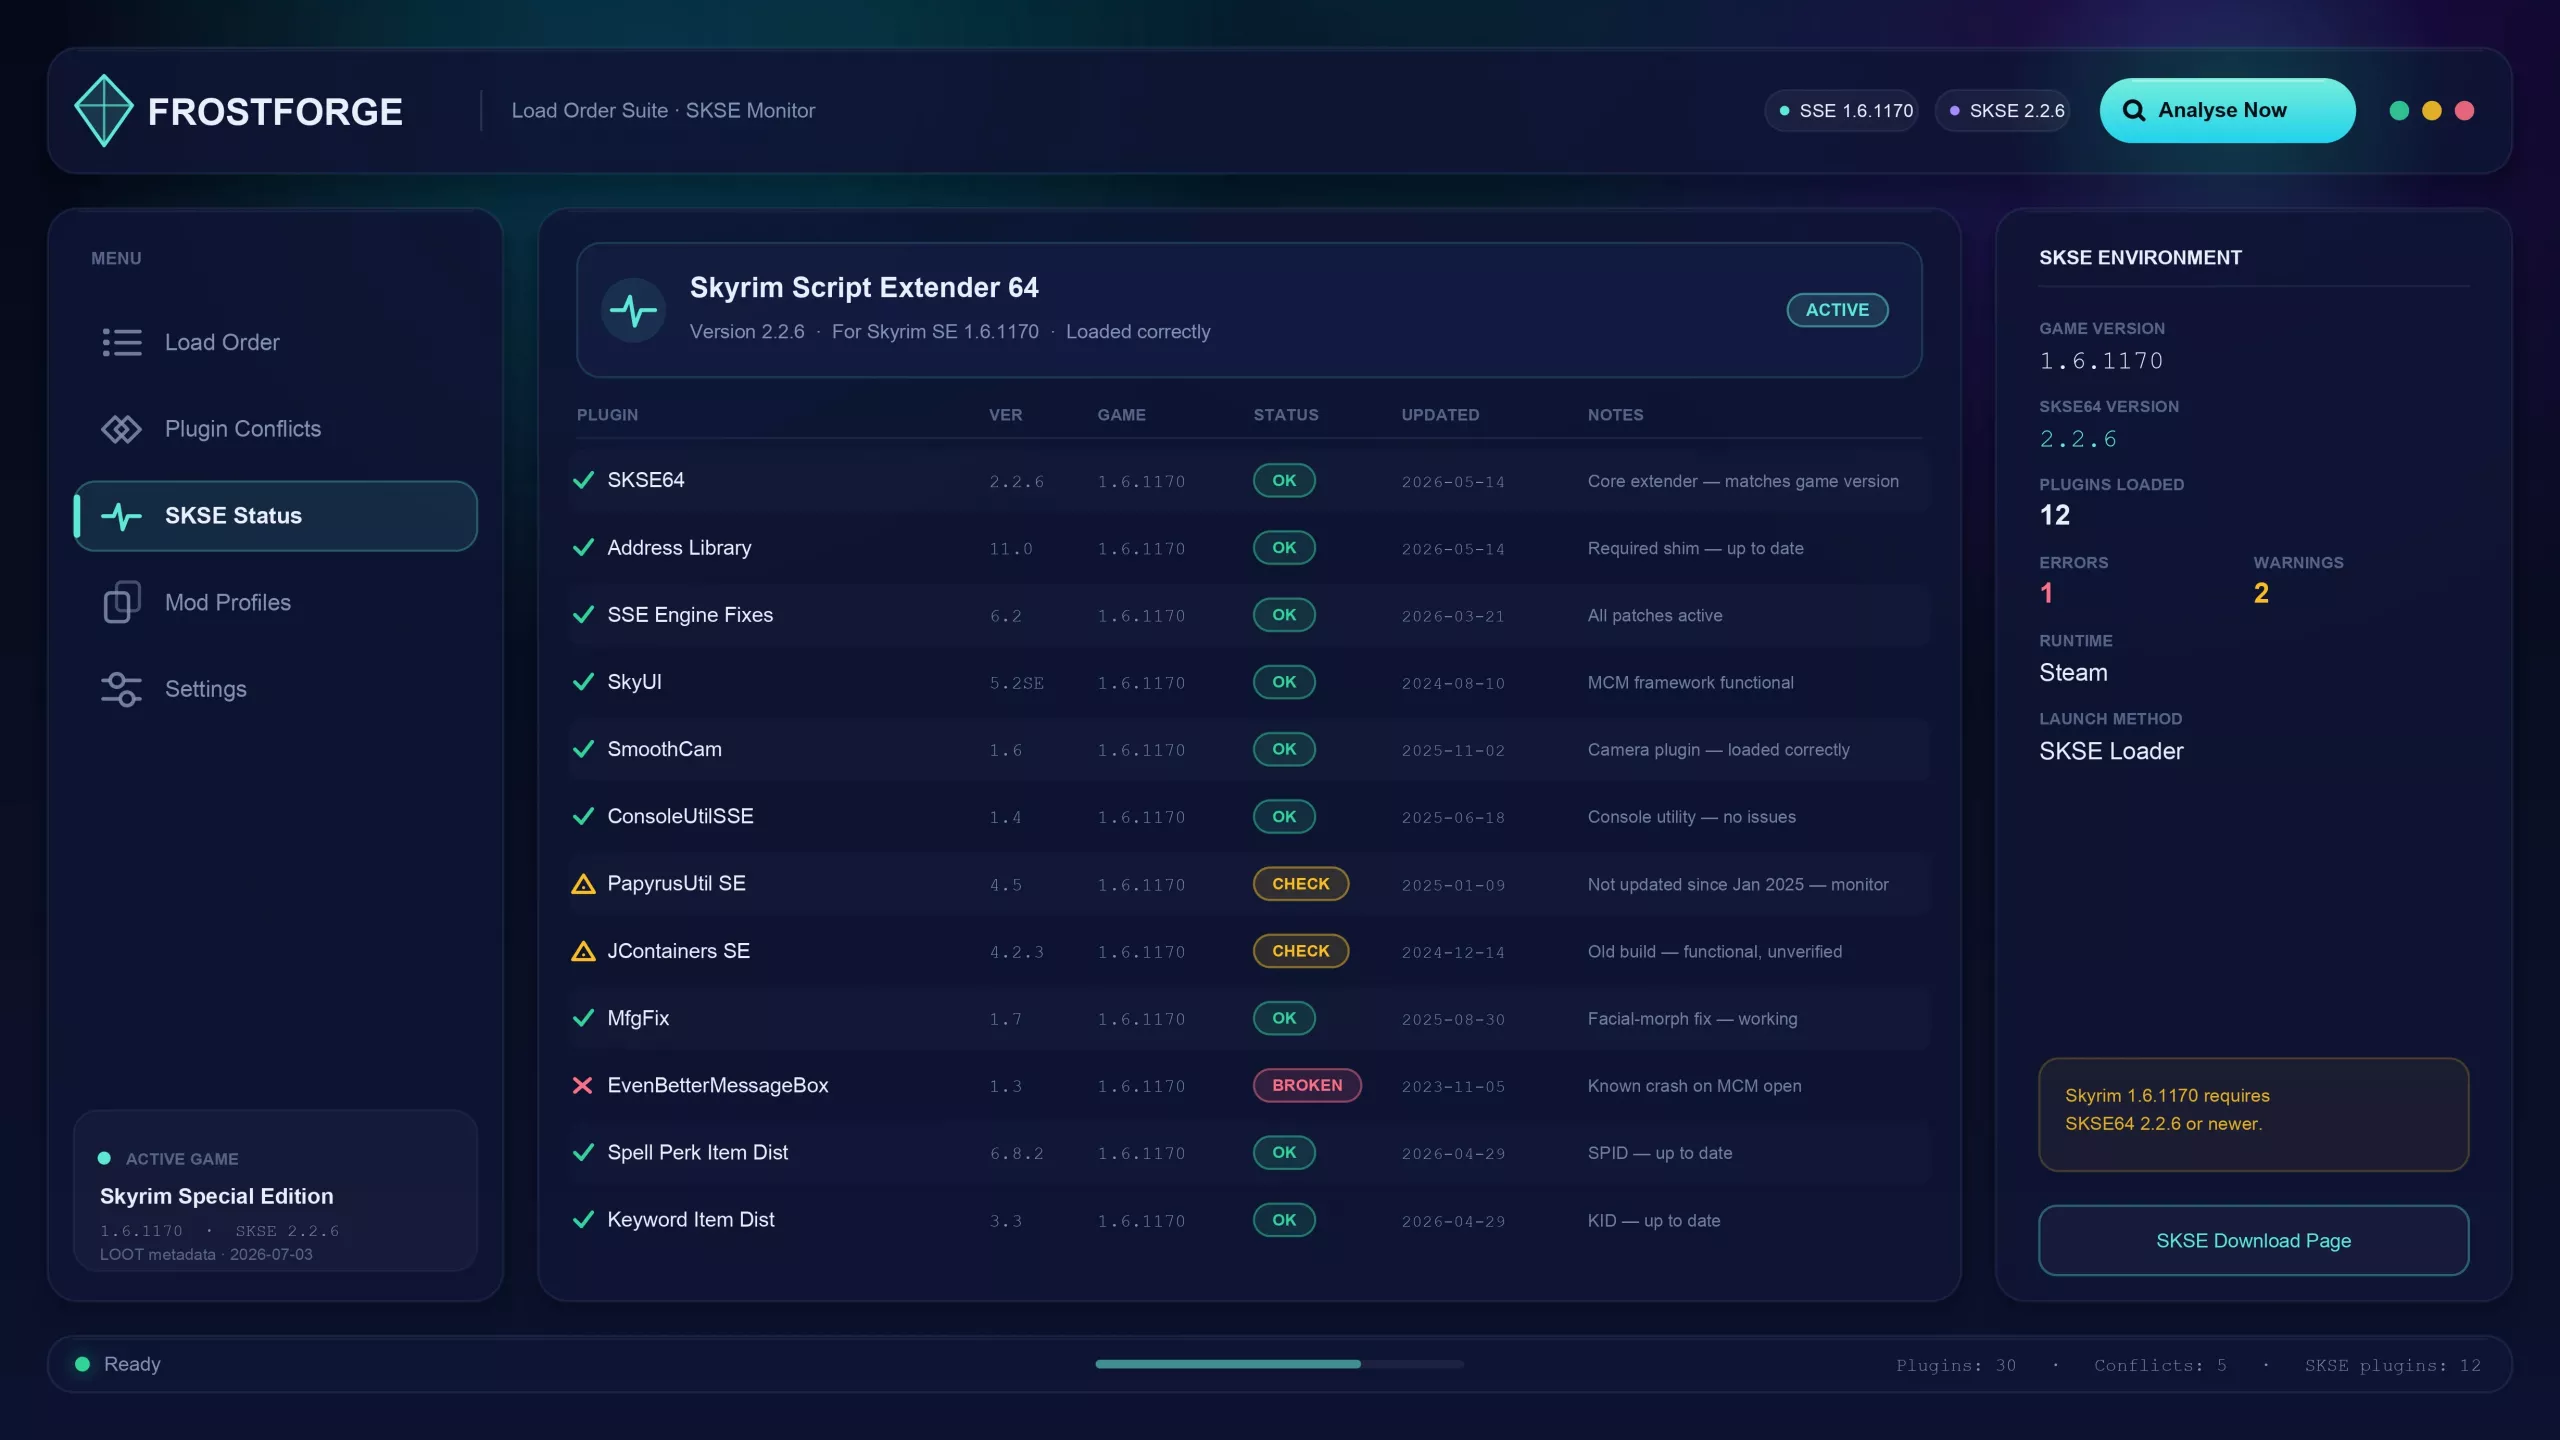Click the yellow window control dot

(2432, 110)
